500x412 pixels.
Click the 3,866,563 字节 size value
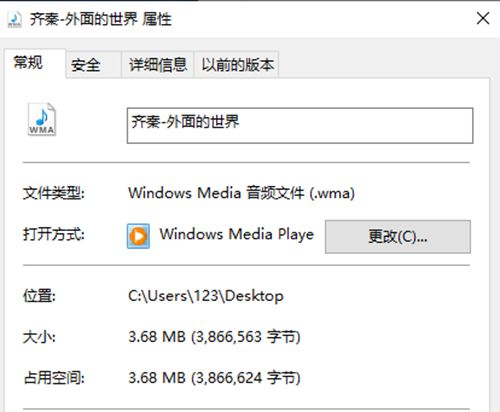coord(247,337)
